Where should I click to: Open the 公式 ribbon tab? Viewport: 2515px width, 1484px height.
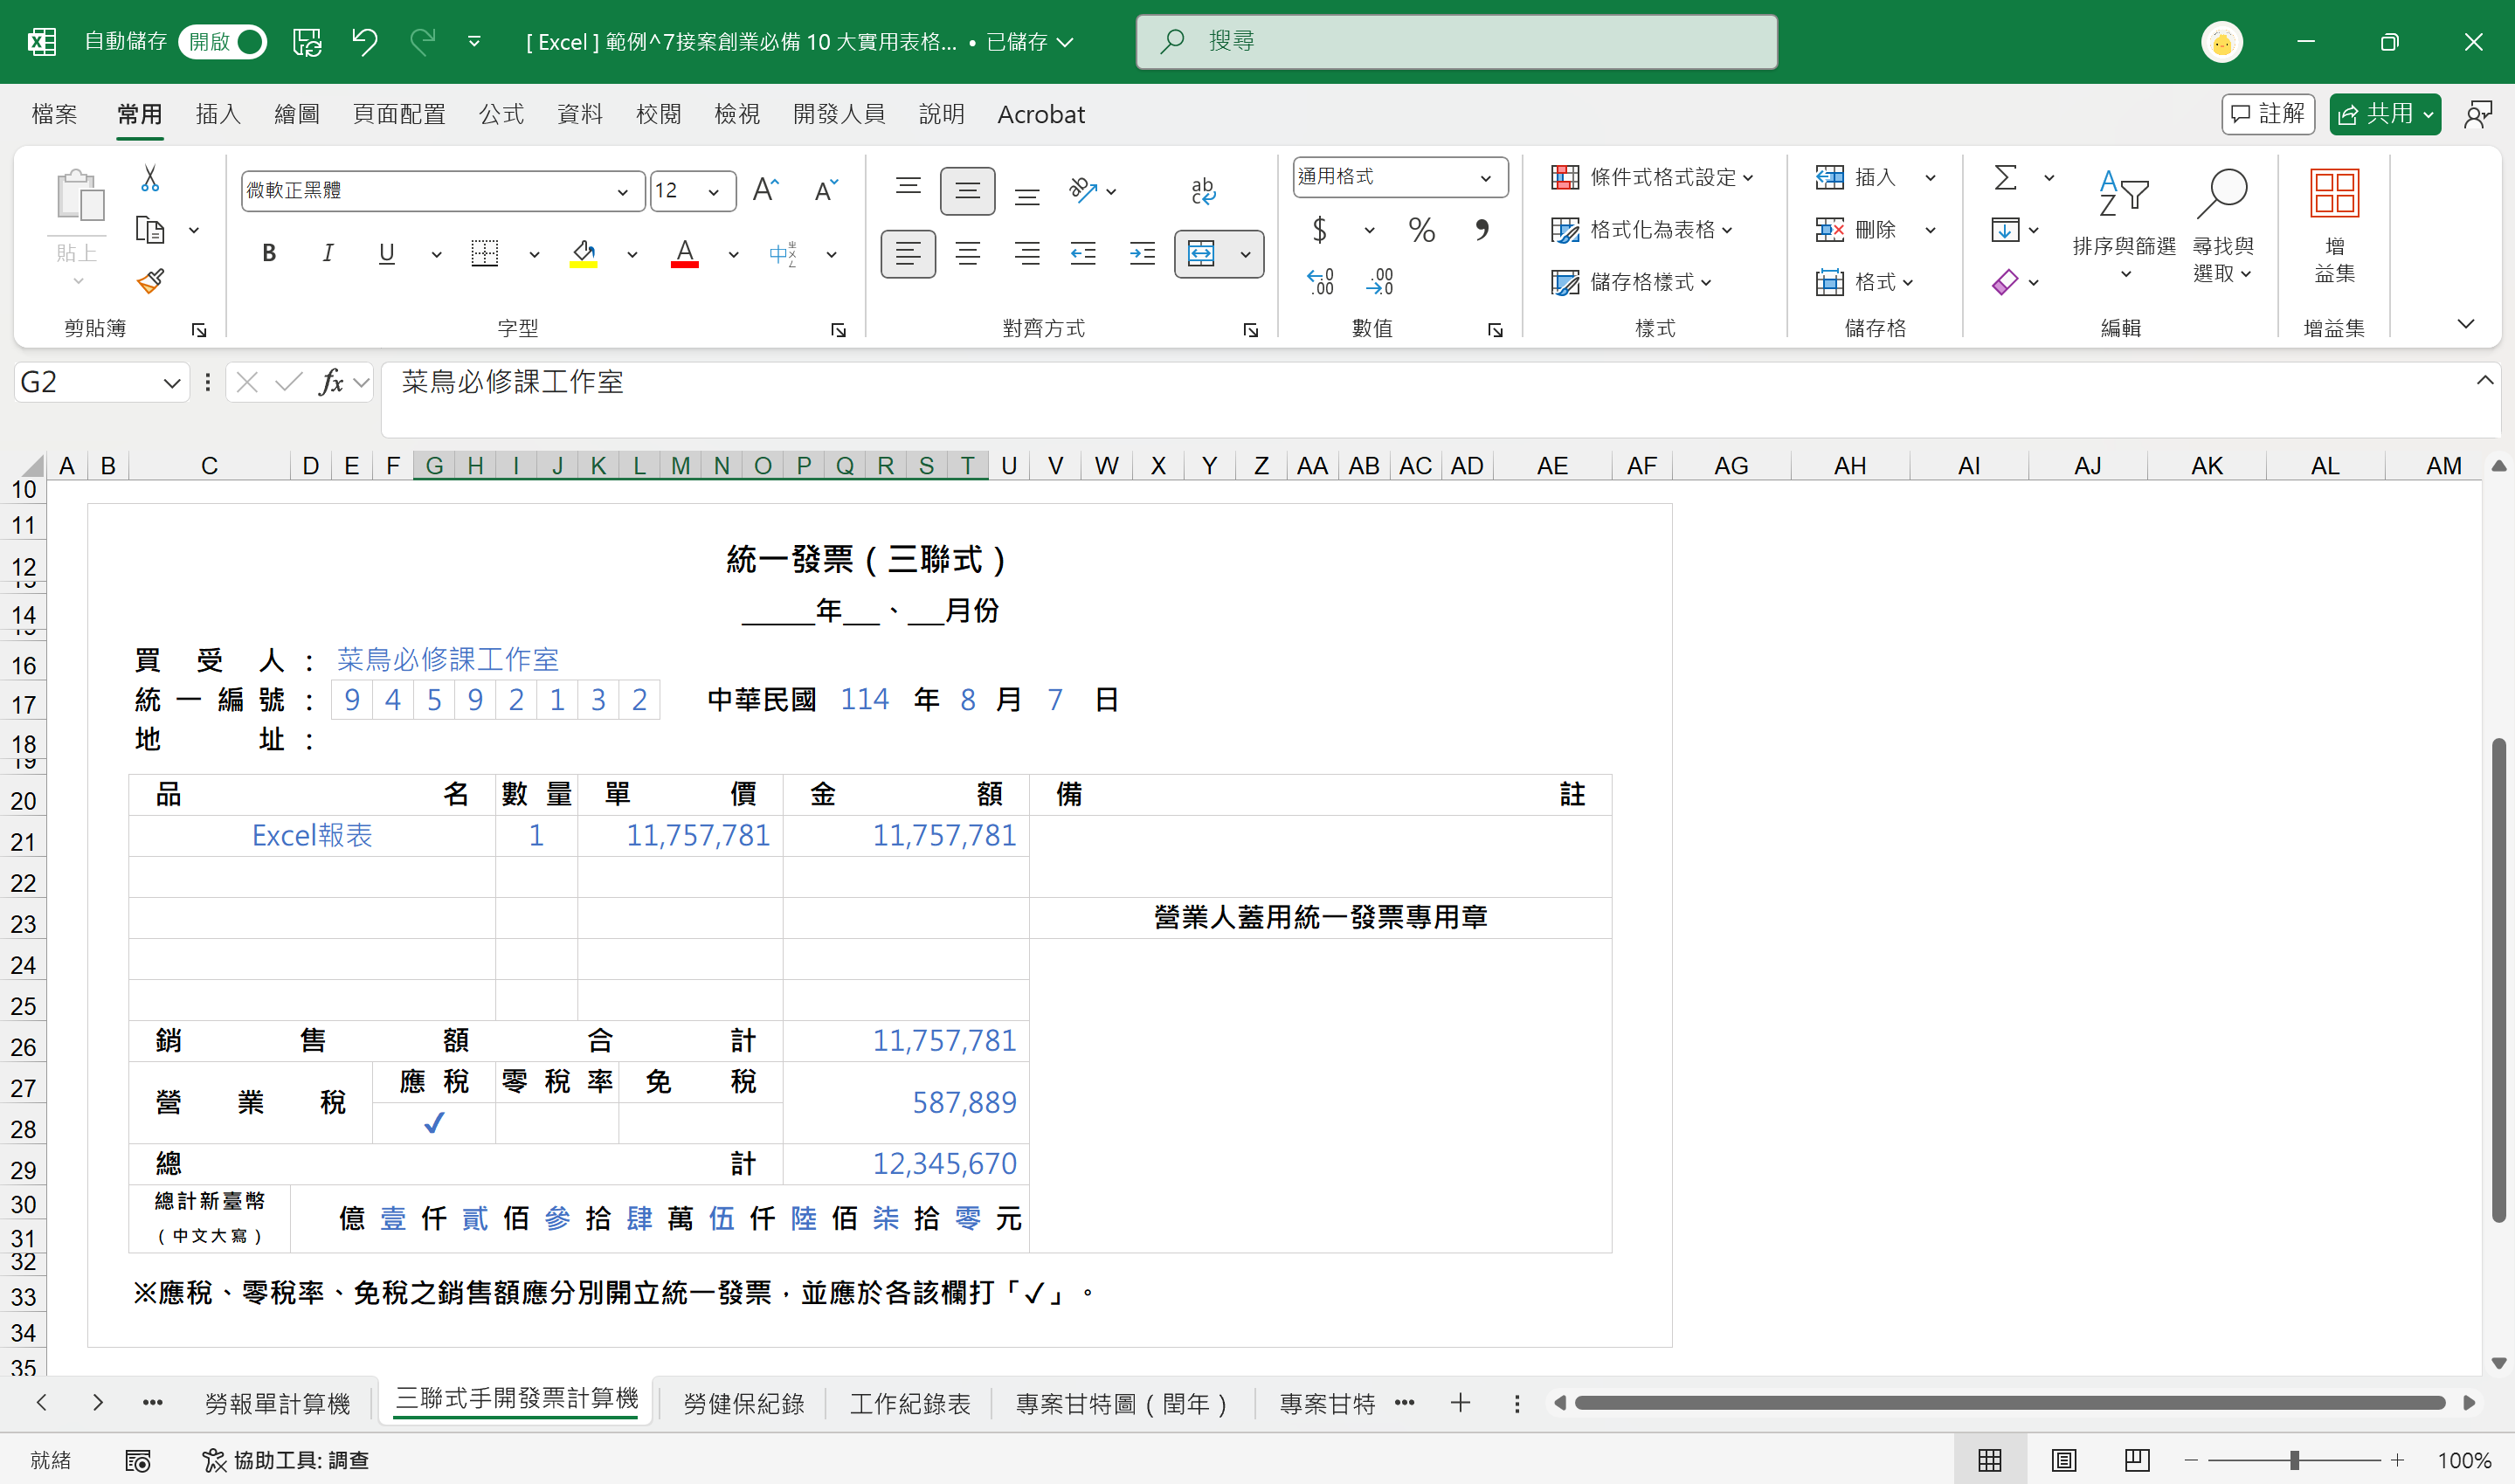(501, 114)
